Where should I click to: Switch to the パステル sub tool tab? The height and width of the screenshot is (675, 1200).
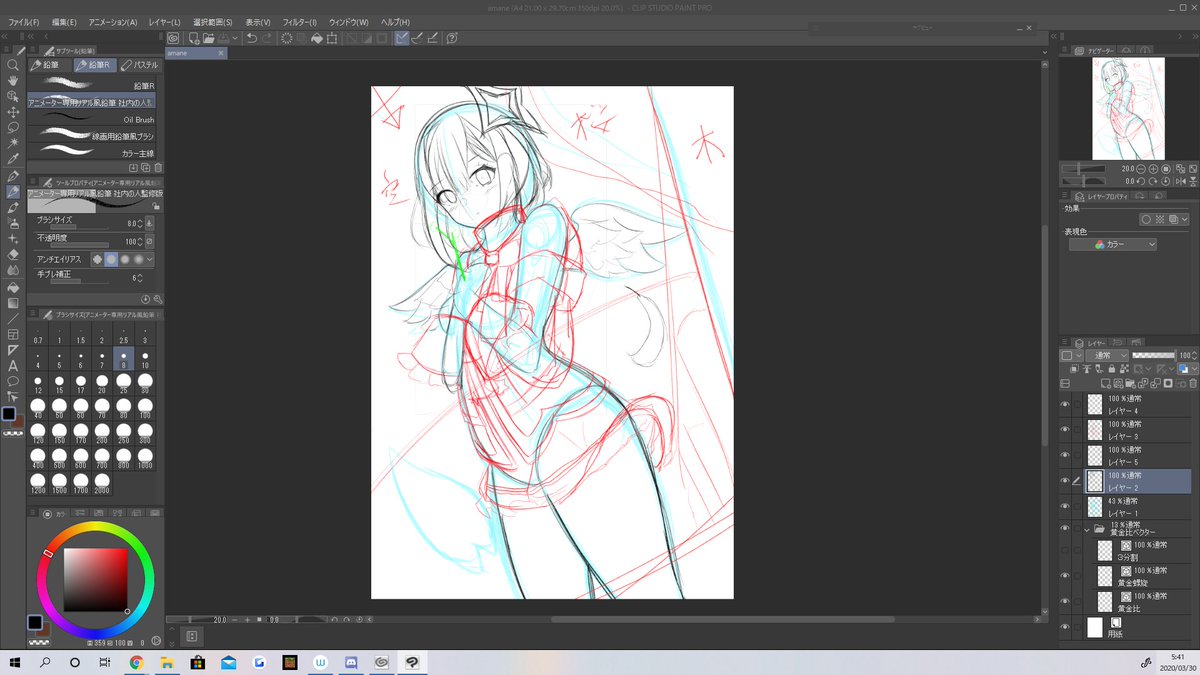tap(139, 64)
